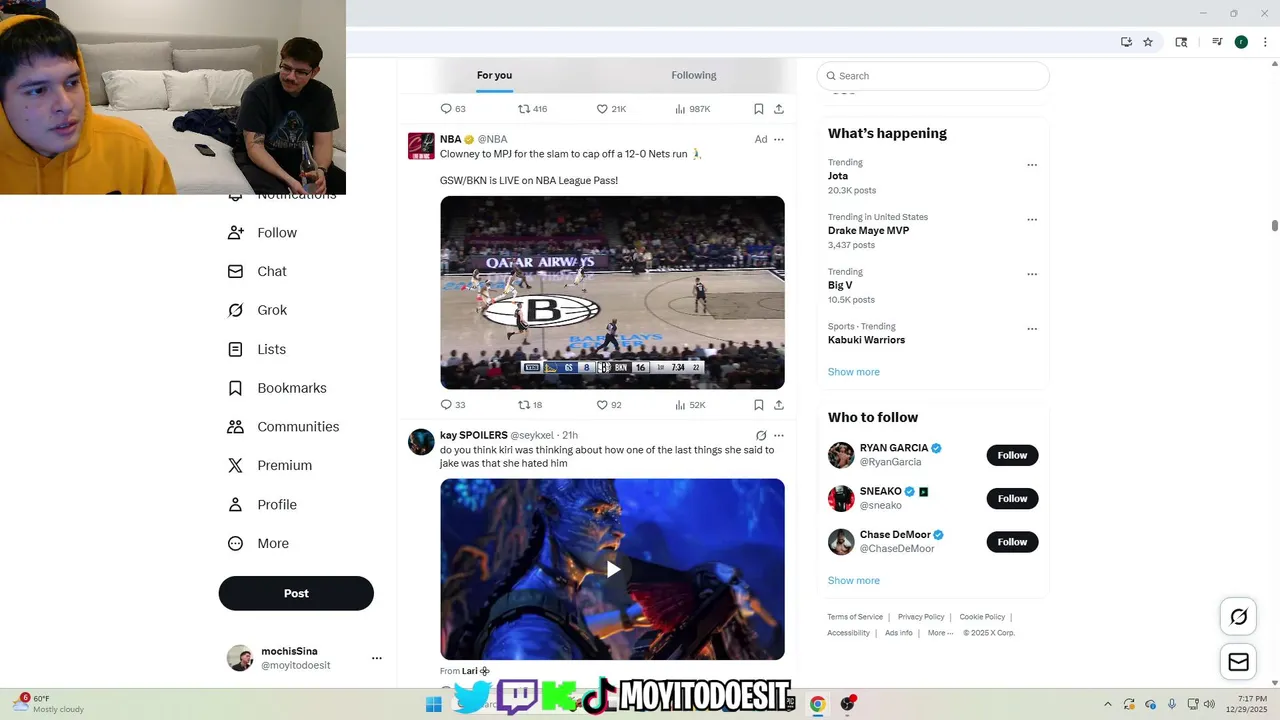
Task: Like the NBA post with 92 likes
Action: pyautogui.click(x=609, y=405)
